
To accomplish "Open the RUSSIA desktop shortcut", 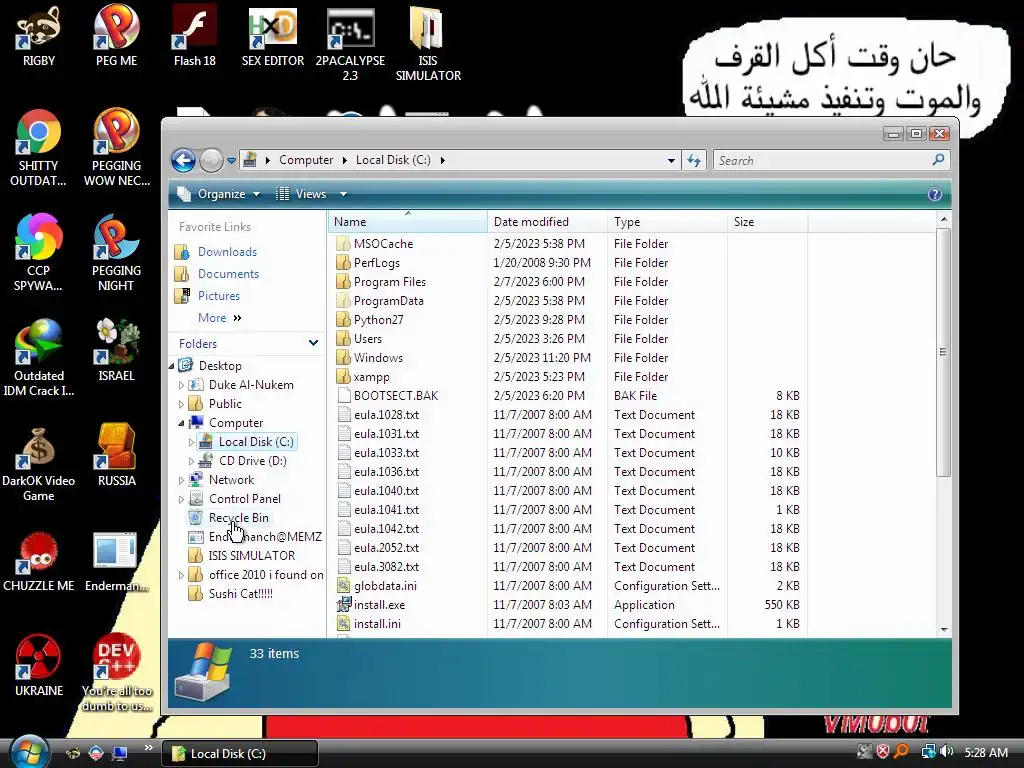I will 116,455.
